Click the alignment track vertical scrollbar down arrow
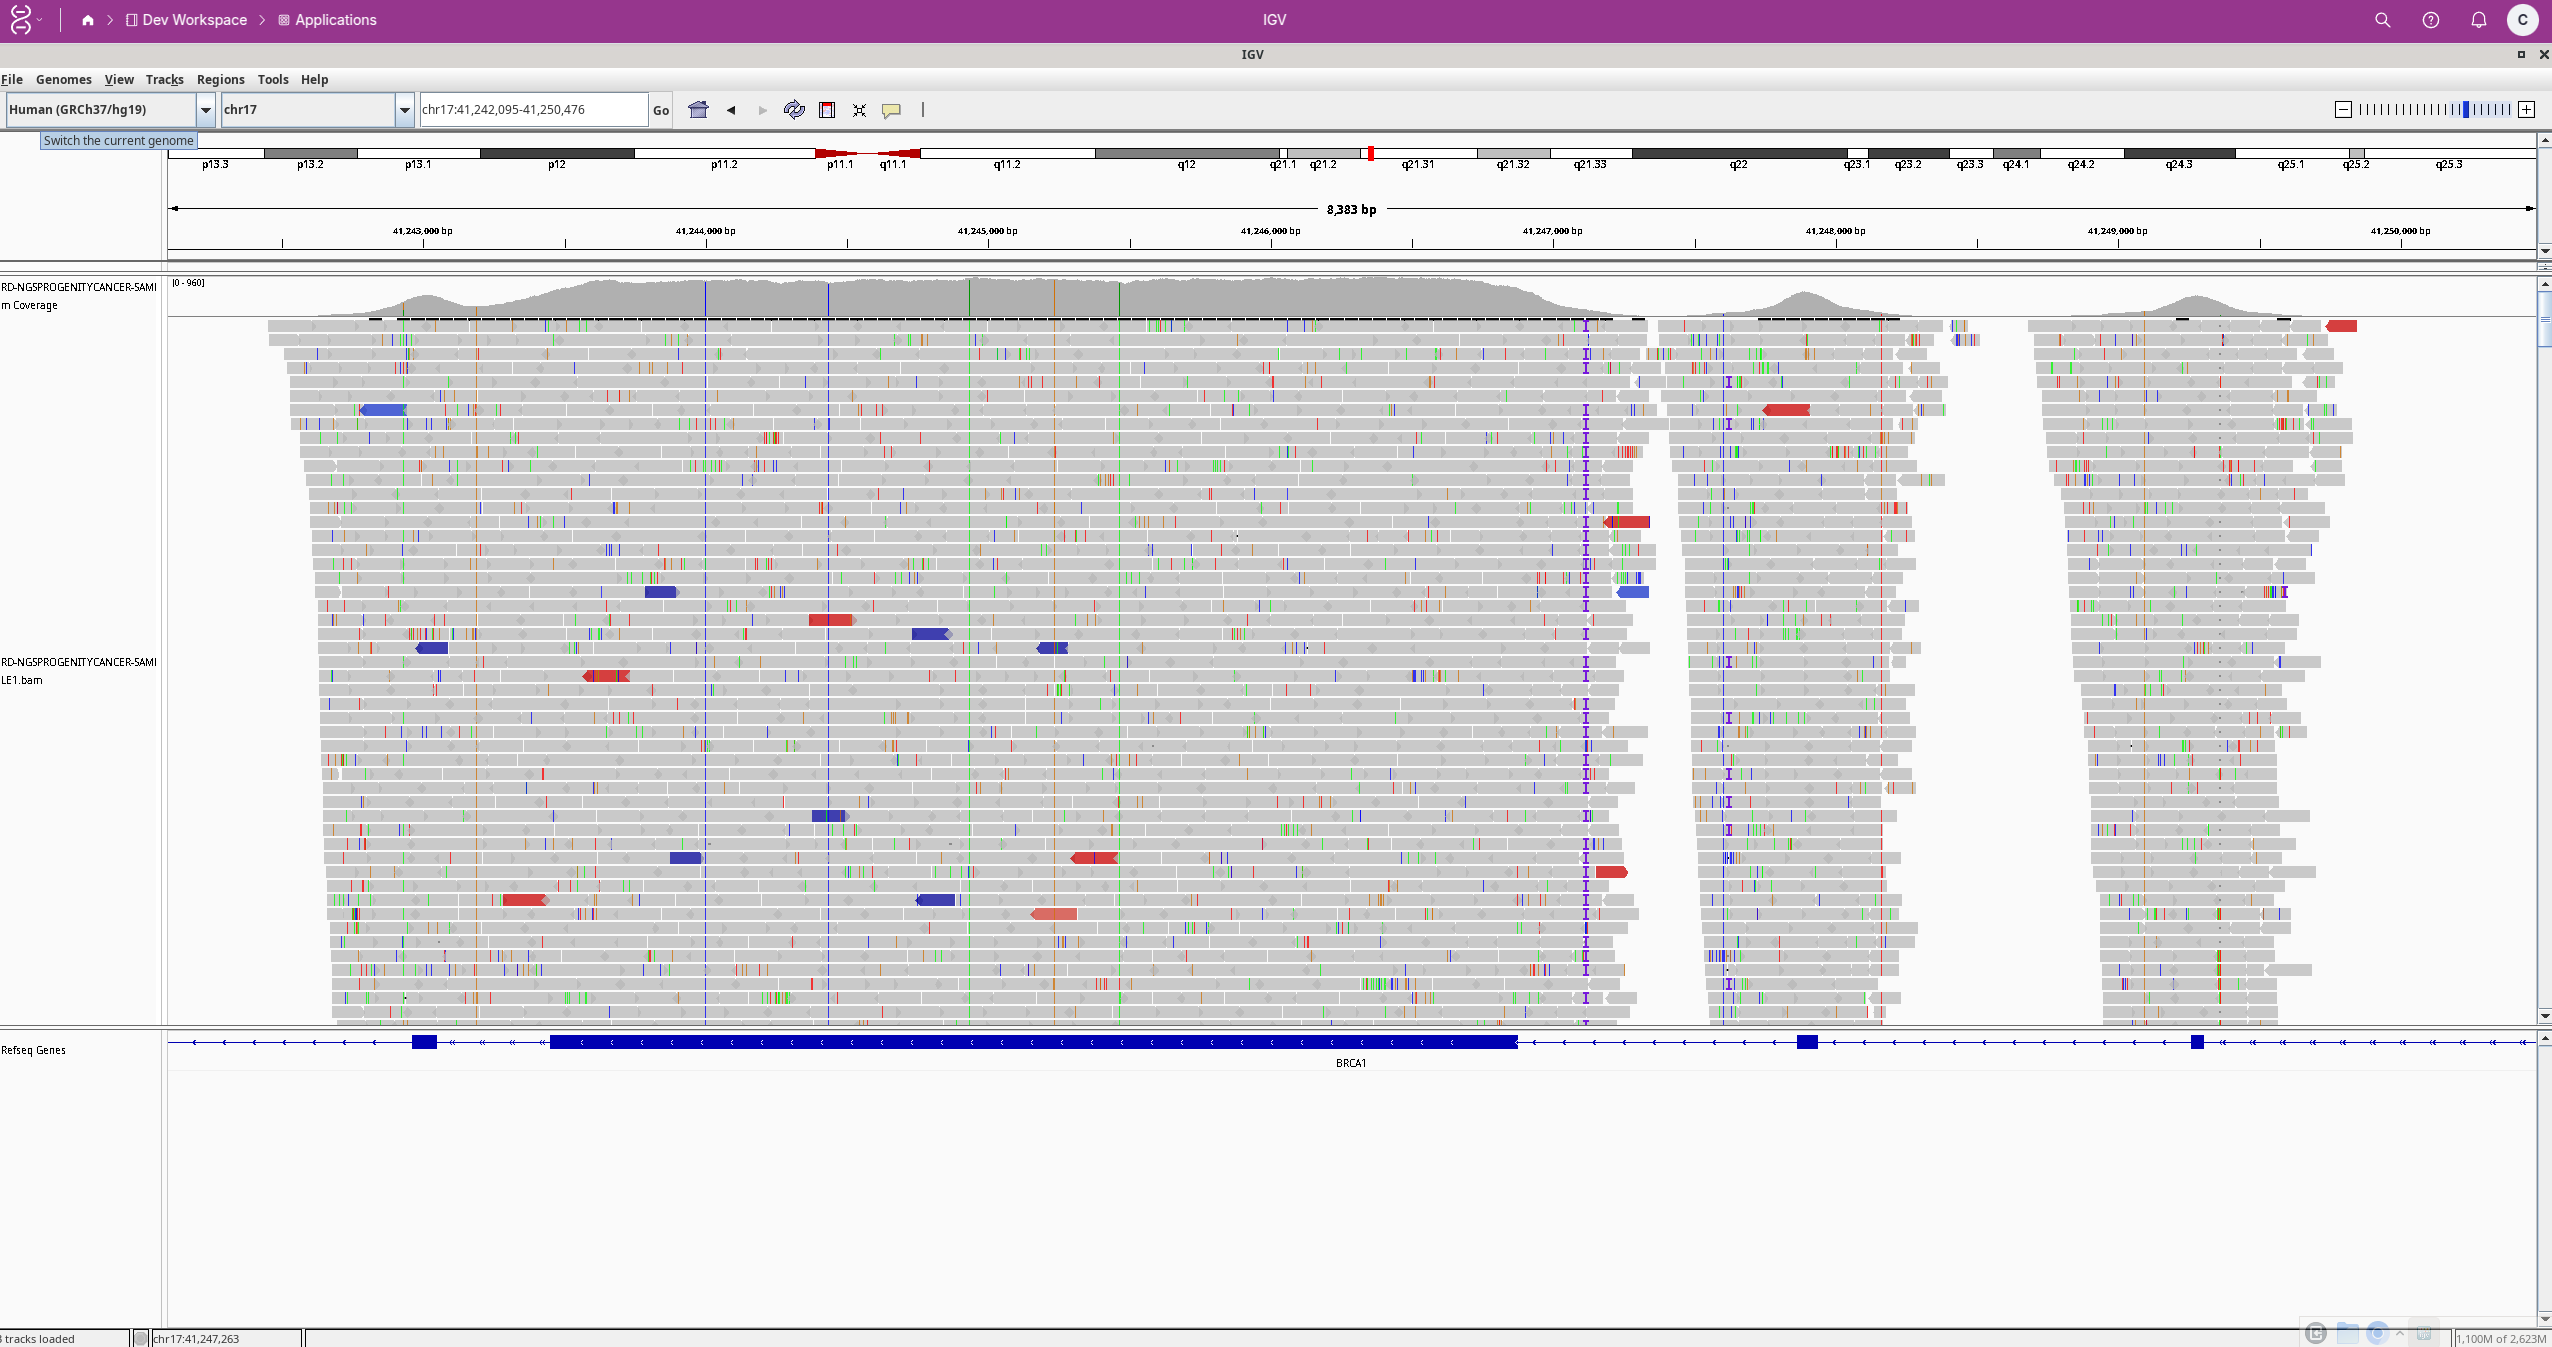Image resolution: width=2552 pixels, height=1347 pixels. (x=2545, y=1017)
